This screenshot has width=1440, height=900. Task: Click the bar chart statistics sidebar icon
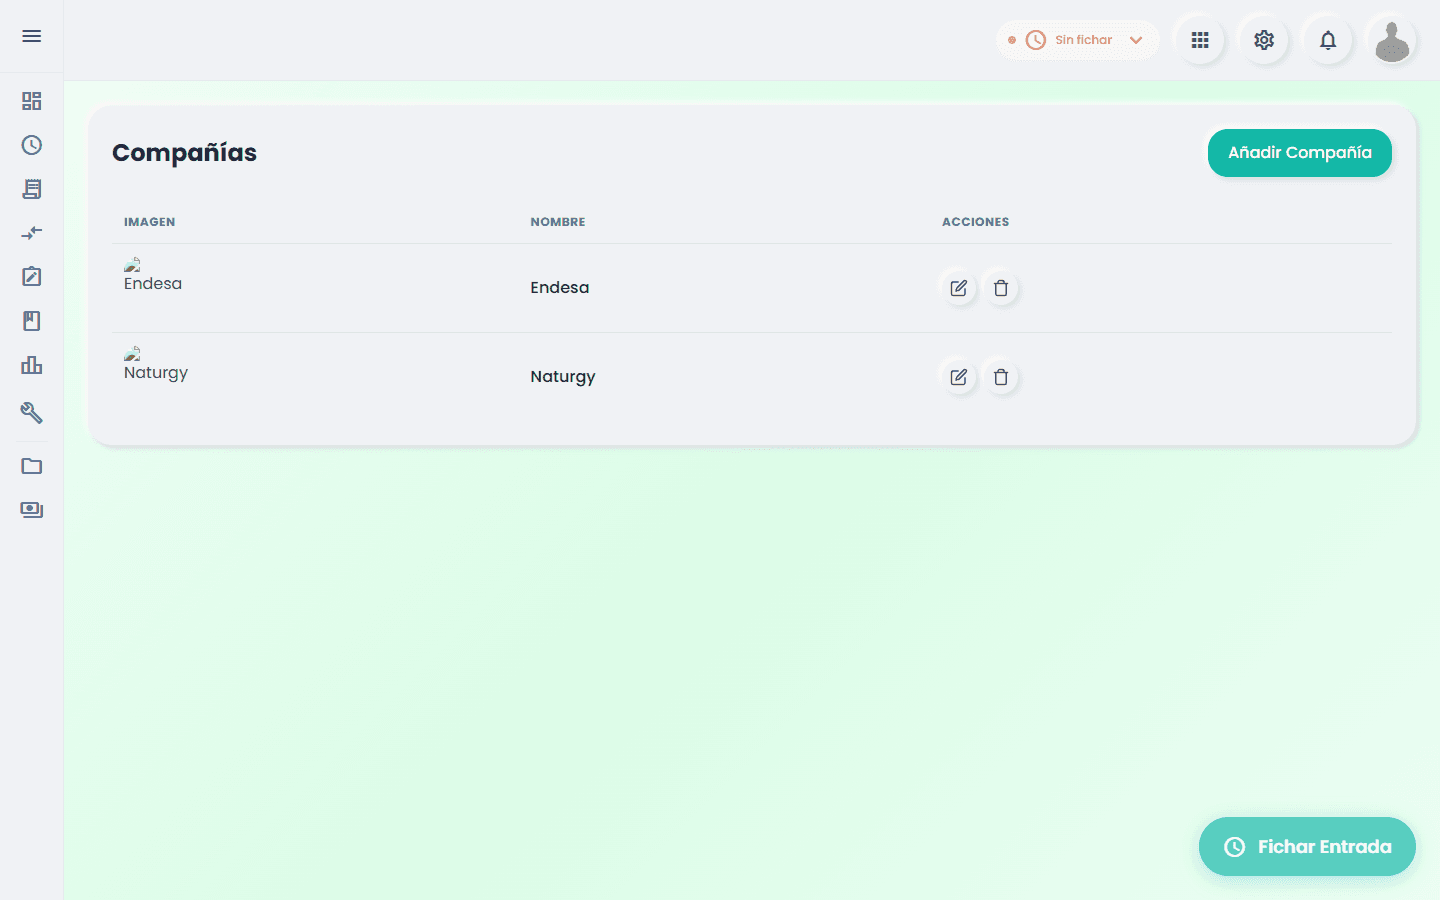(32, 365)
